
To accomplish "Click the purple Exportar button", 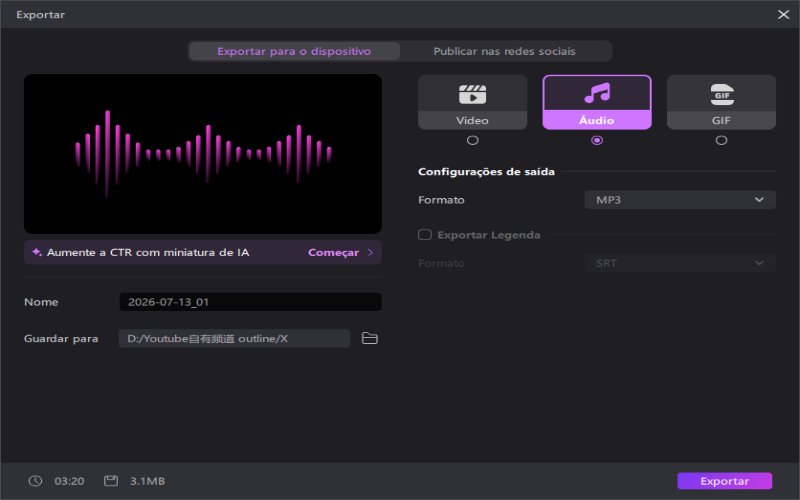I will pyautogui.click(x=724, y=481).
